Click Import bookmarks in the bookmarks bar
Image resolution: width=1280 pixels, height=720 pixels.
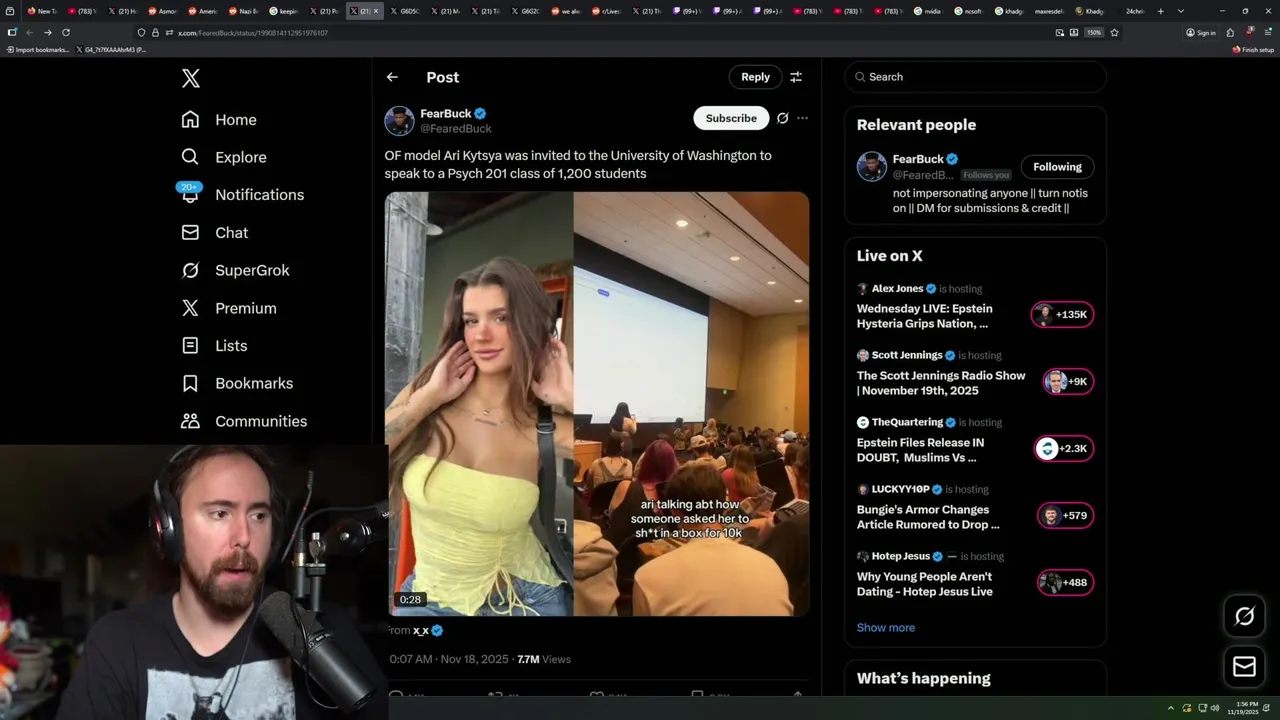click(x=37, y=49)
